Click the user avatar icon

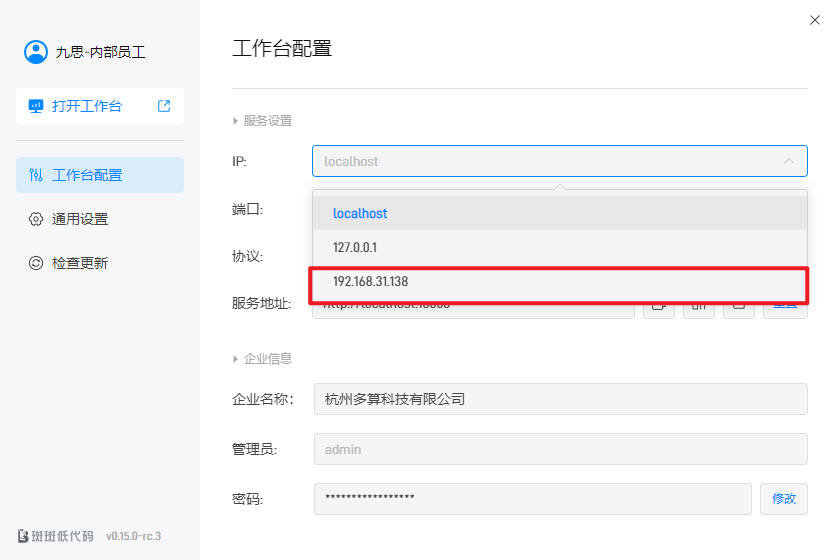pyautogui.click(x=36, y=52)
